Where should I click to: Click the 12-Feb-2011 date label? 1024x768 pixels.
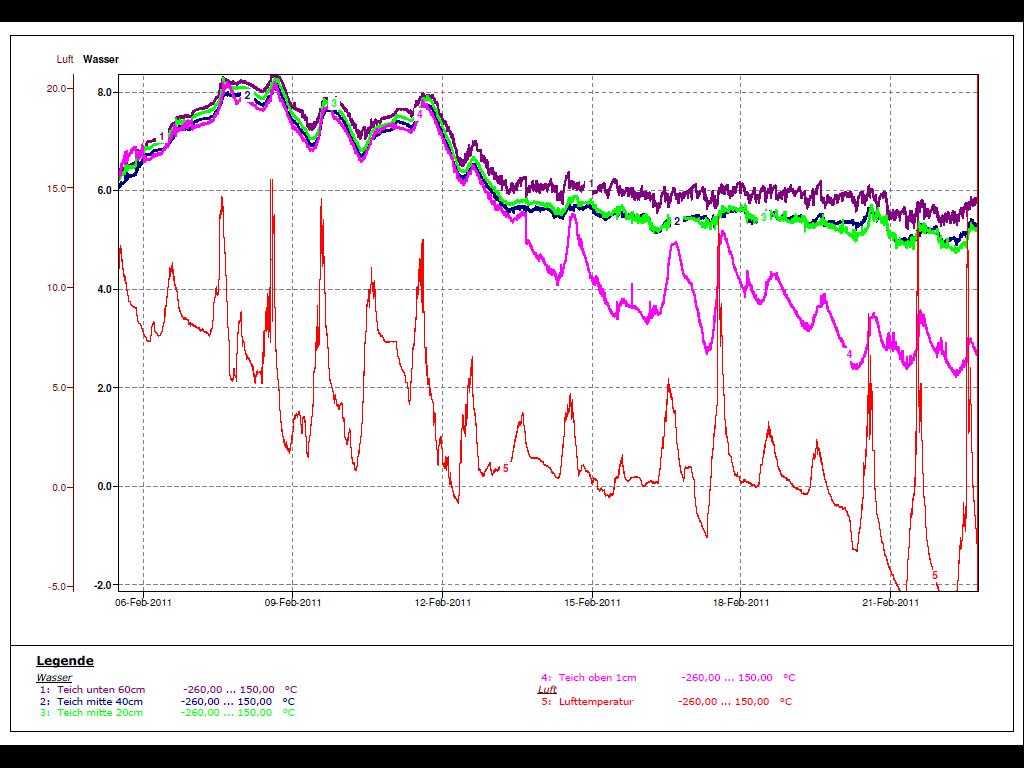[443, 602]
